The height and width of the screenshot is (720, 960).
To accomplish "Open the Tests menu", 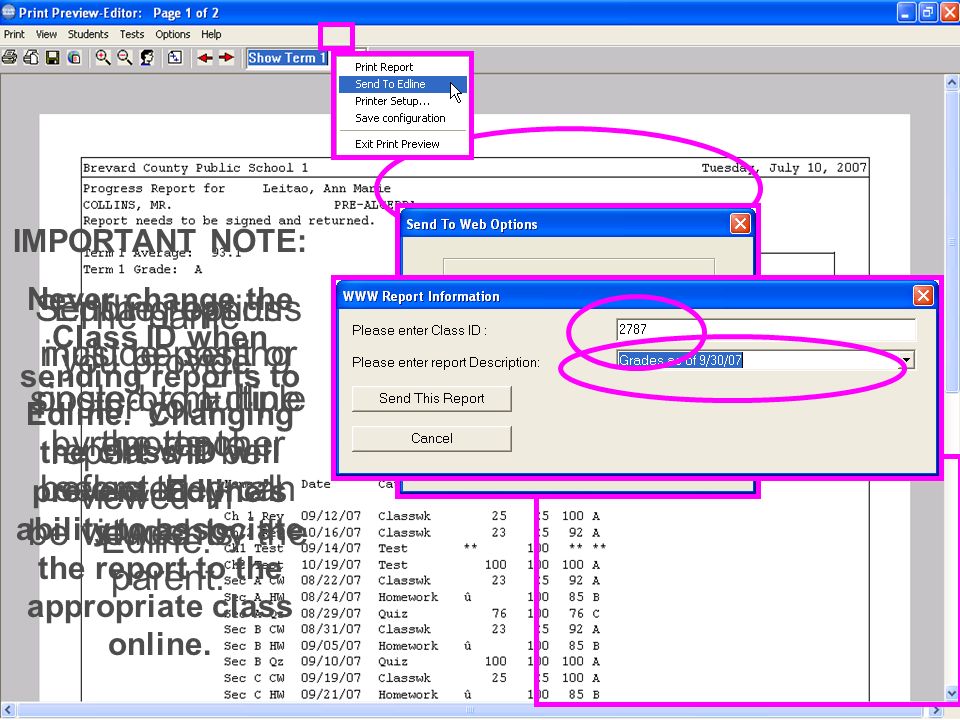I will 132,34.
